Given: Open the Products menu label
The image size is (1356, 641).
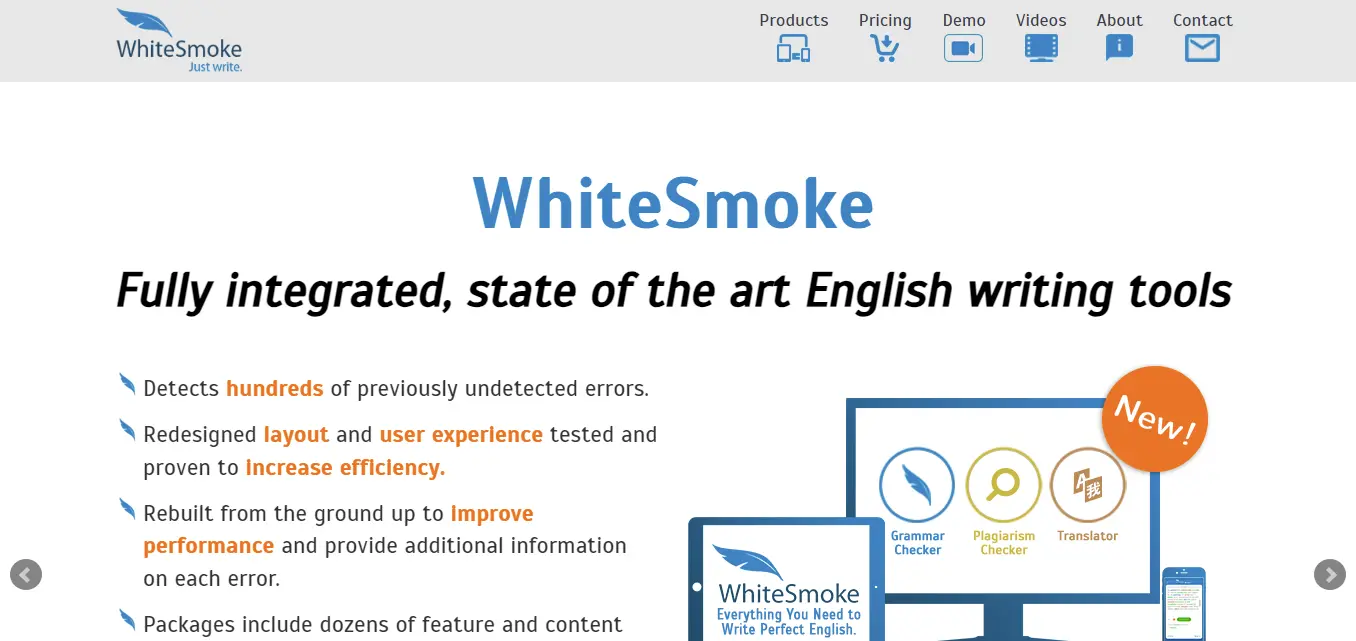Looking at the screenshot, I should (x=794, y=20).
